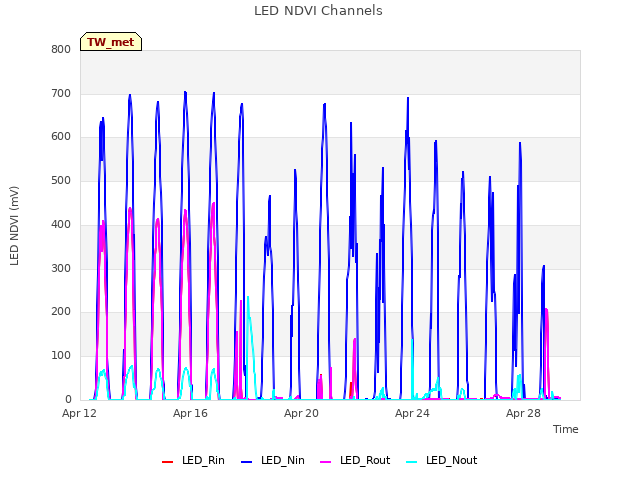This screenshot has width=640, height=480.
Task: Click the 800 y-axis tick label
Action: click(x=61, y=50)
